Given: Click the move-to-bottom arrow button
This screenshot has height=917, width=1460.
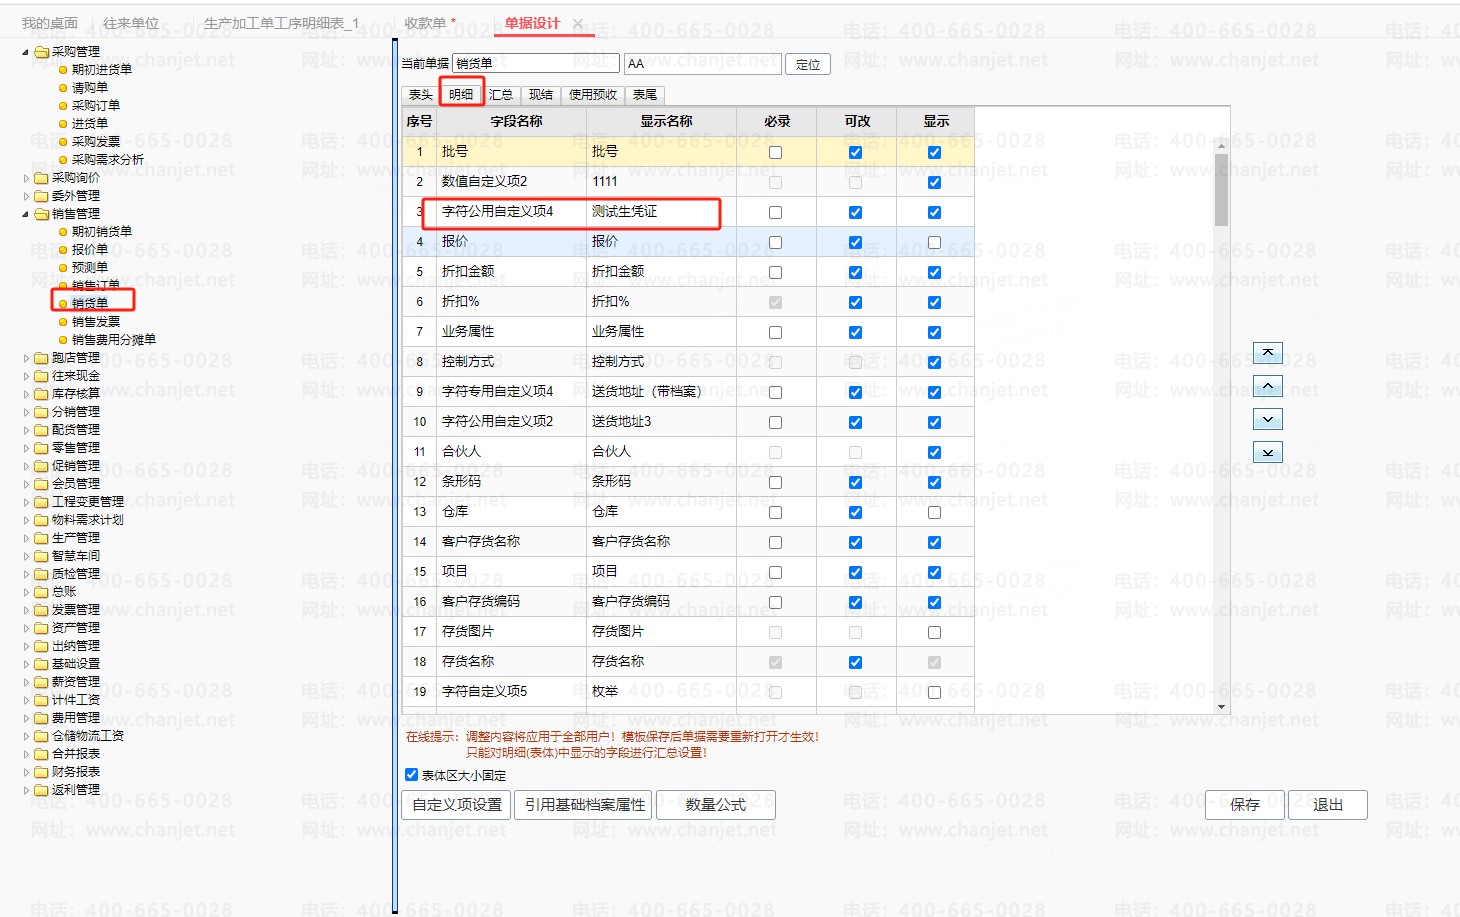Looking at the screenshot, I should (x=1267, y=452).
